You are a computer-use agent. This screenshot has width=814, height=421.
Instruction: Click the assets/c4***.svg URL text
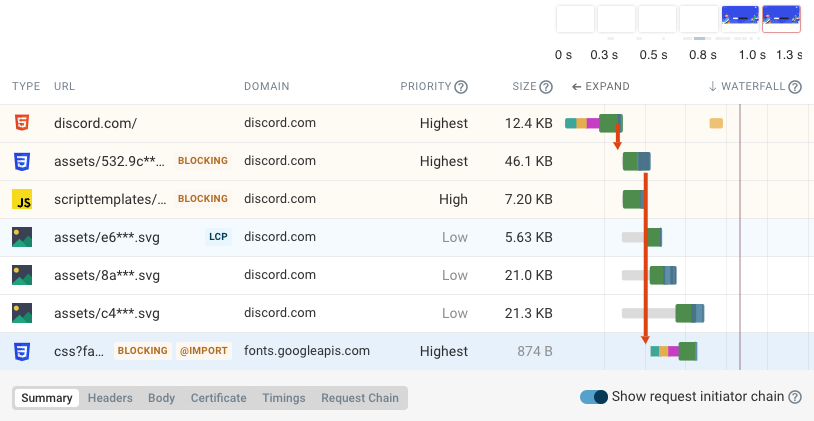[107, 313]
